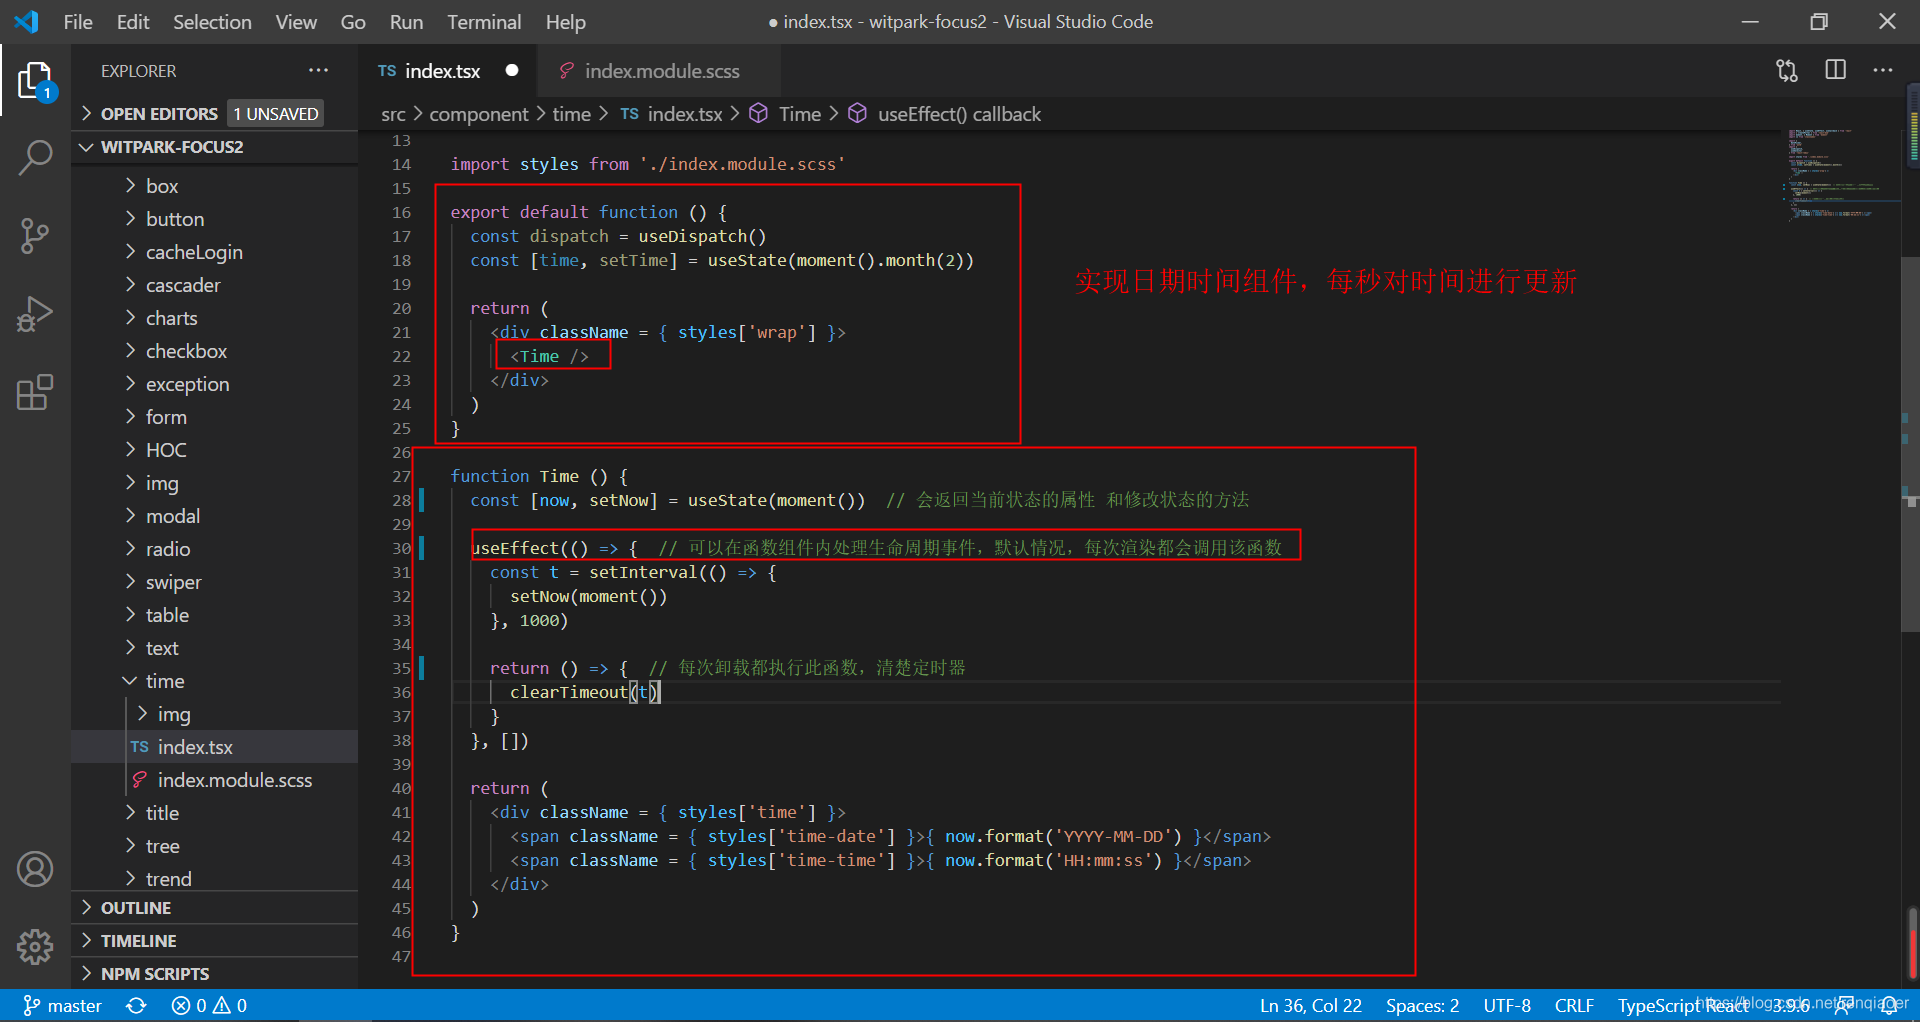Click the Time symbol icon in breadcrumbs
This screenshot has height=1022, width=1920.
click(x=759, y=114)
